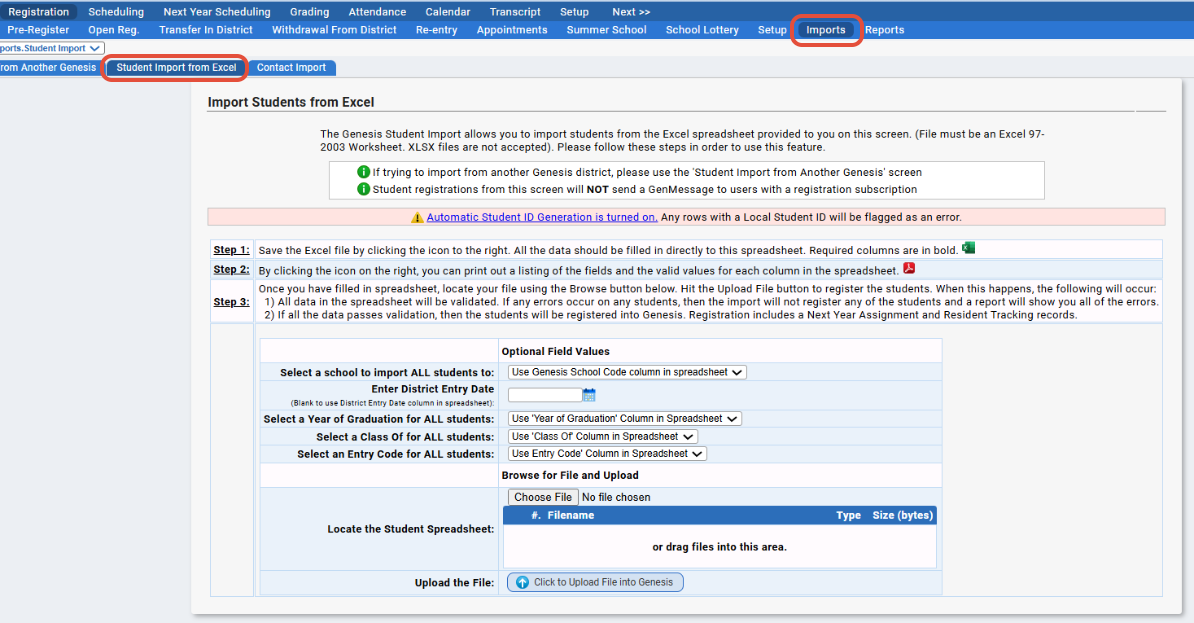Viewport: 1194px width, 623px height.
Task: Open the Reports submenu
Action: point(884,30)
